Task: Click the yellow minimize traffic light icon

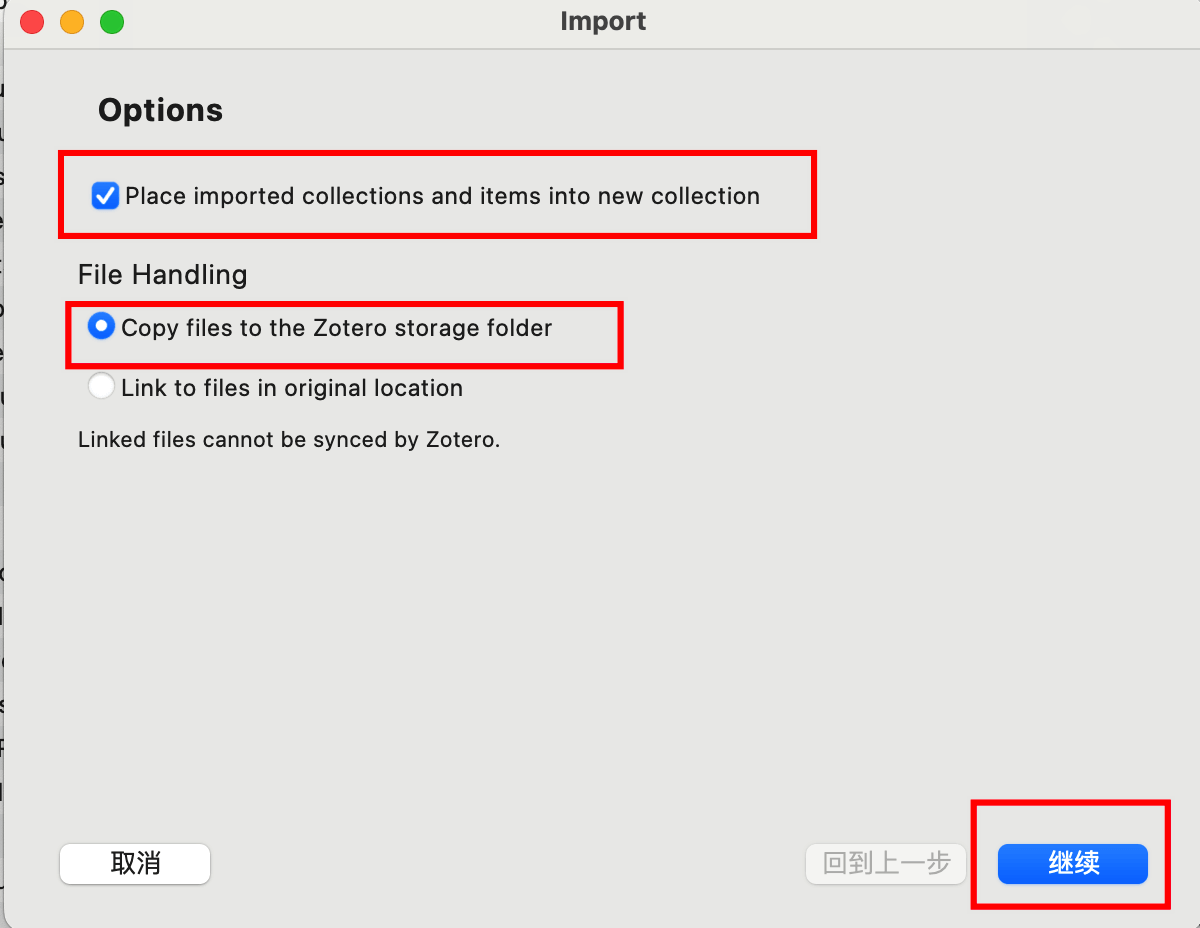Action: point(71,21)
